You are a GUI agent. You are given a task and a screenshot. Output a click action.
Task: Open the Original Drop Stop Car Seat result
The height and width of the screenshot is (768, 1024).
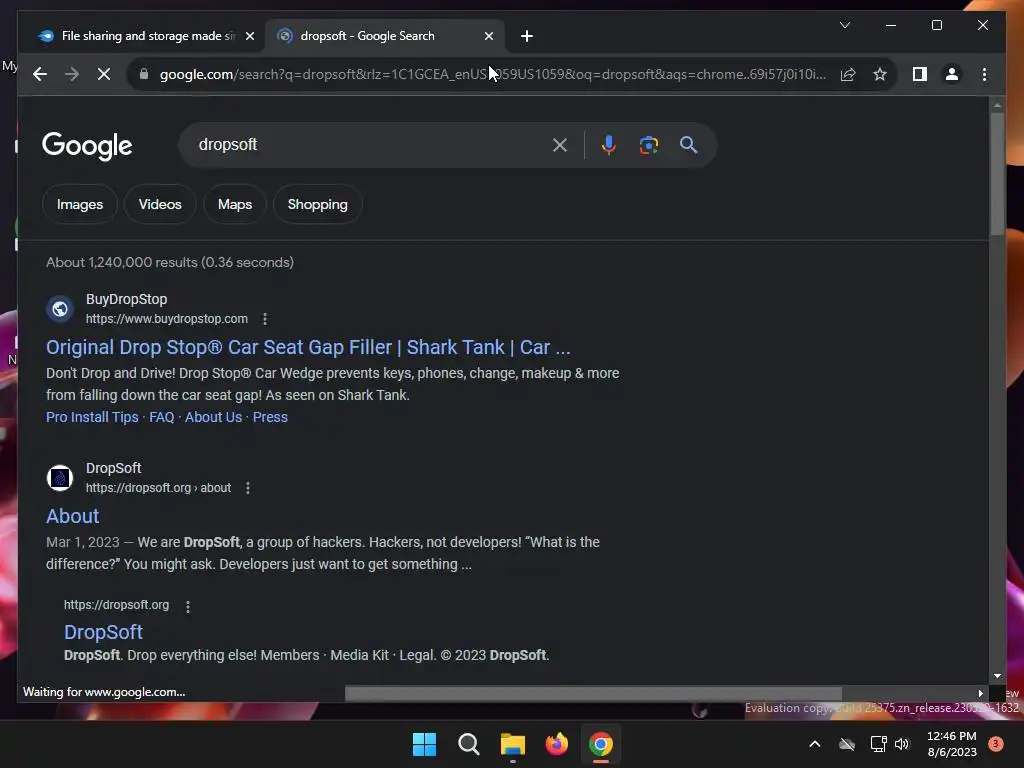point(308,347)
